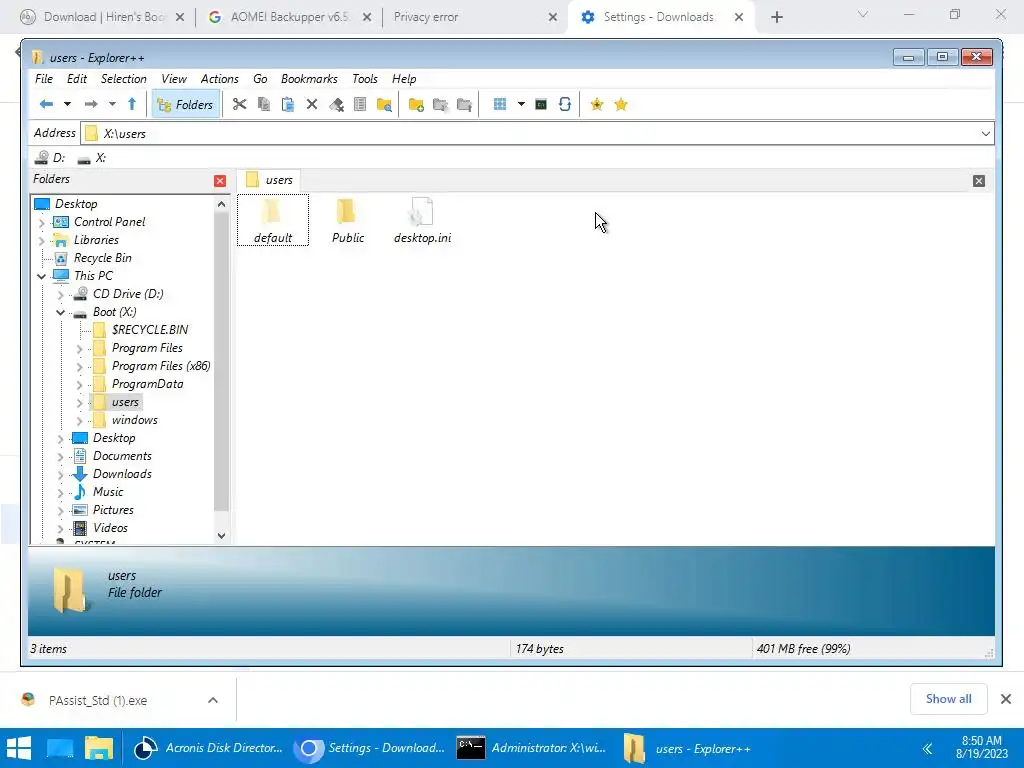Open the Selection menu
The image size is (1024, 768).
click(x=123, y=79)
